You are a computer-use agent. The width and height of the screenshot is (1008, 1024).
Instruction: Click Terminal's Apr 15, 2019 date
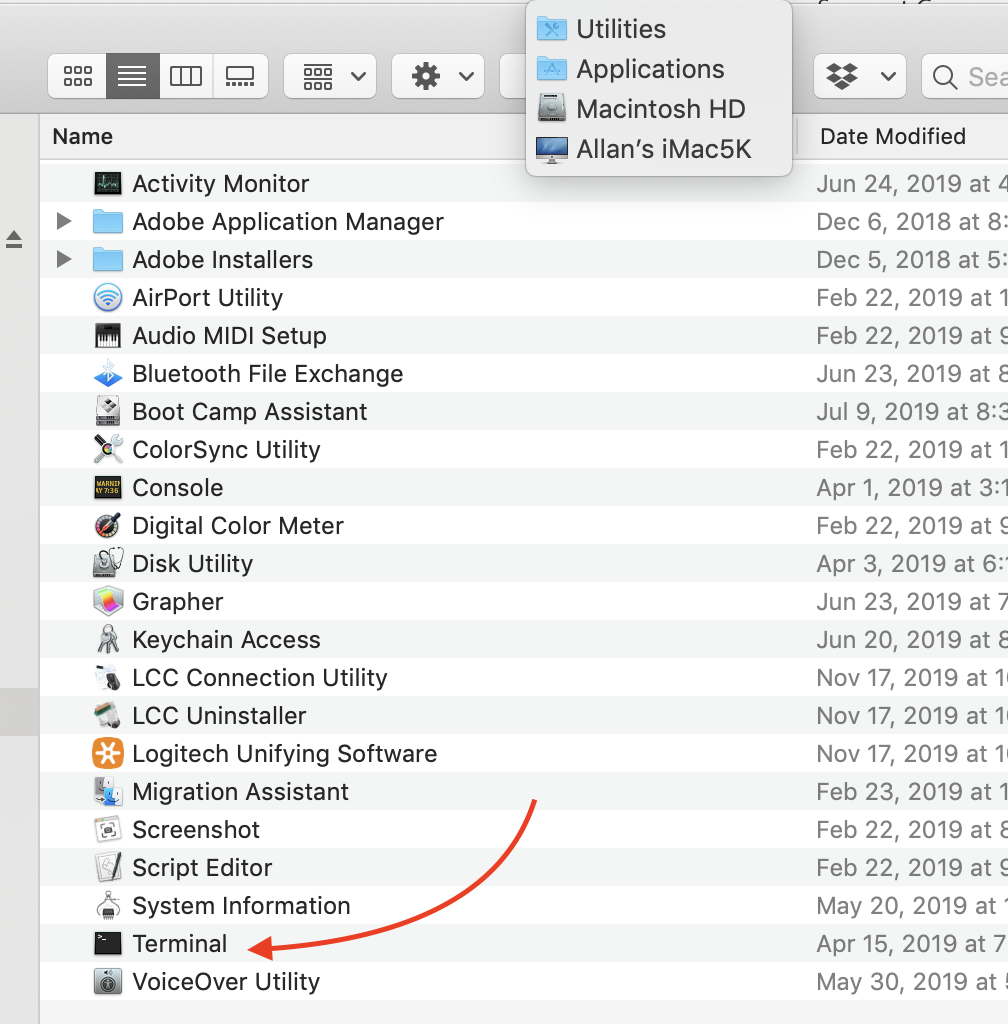click(x=911, y=944)
